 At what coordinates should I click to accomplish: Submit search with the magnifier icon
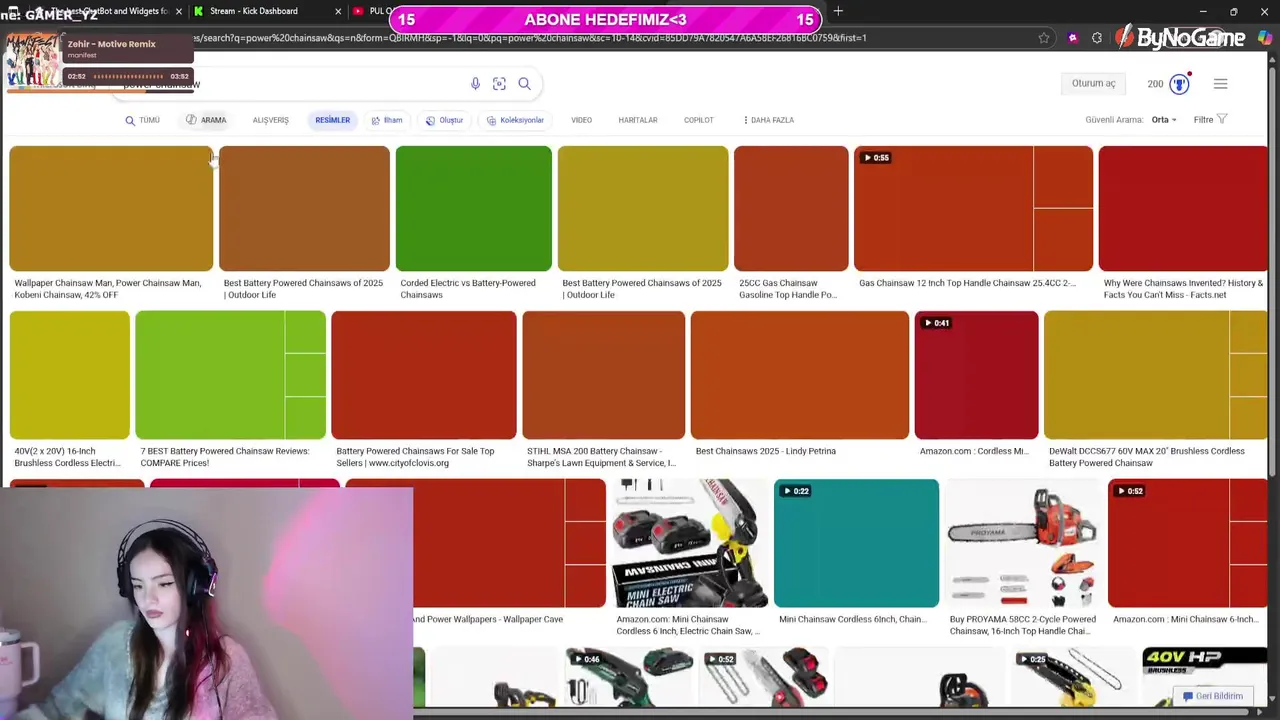pyautogui.click(x=524, y=84)
